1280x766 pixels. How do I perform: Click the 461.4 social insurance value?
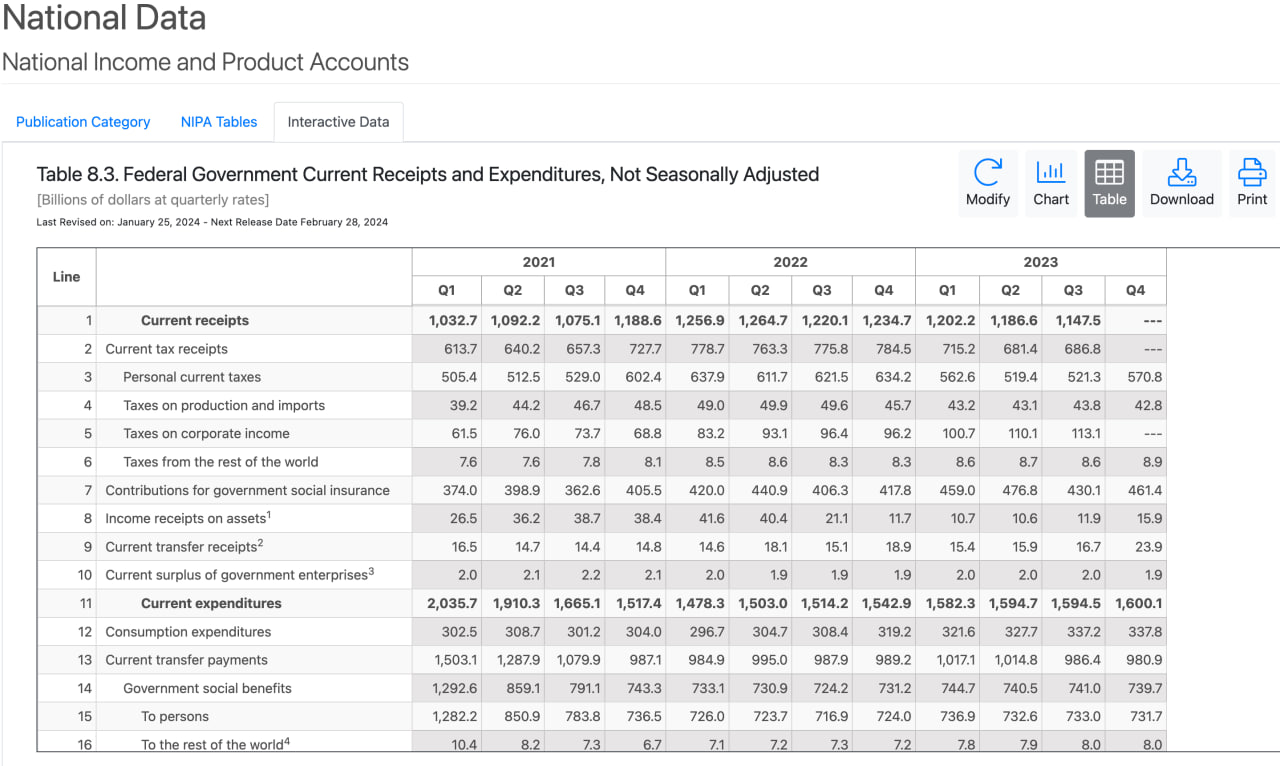point(1145,490)
